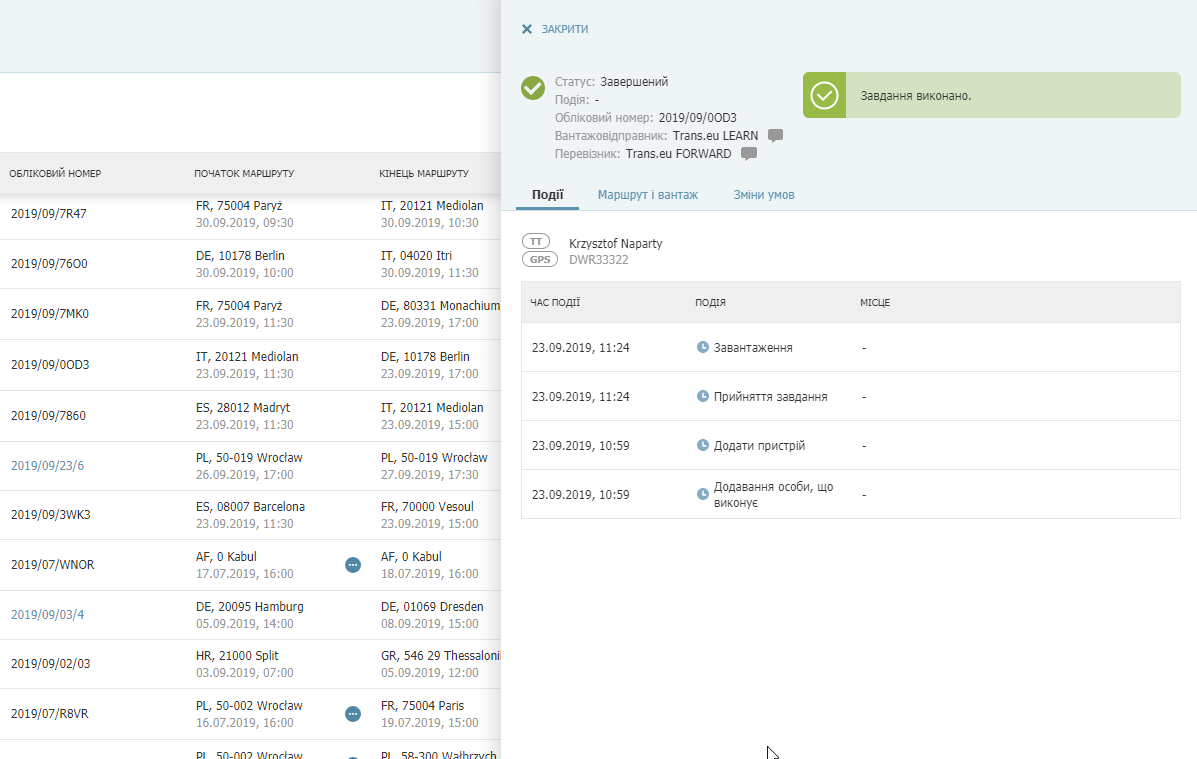Screen dimensions: 1197x759
Task: Click the checkmark icon in the Завдання виконано notification
Action: point(824,95)
